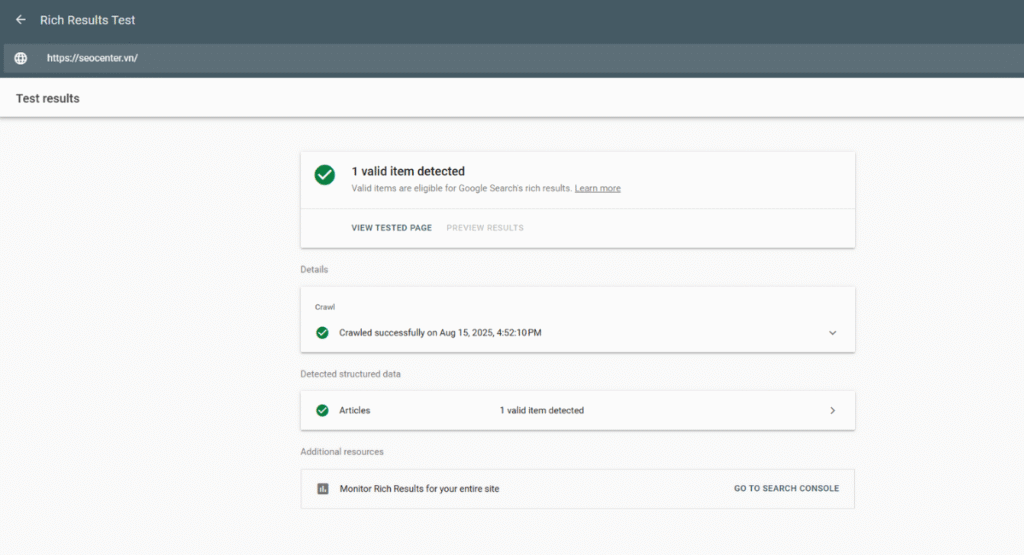Open Articles details with right chevron
Viewport: 1024px width, 555px height.
[x=832, y=410]
